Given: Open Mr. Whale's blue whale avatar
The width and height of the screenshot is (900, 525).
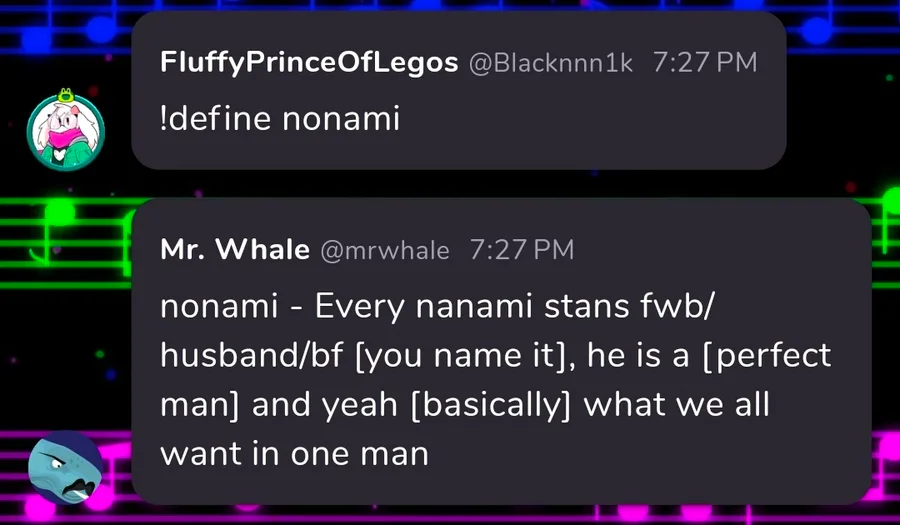Looking at the screenshot, I should pos(65,471).
